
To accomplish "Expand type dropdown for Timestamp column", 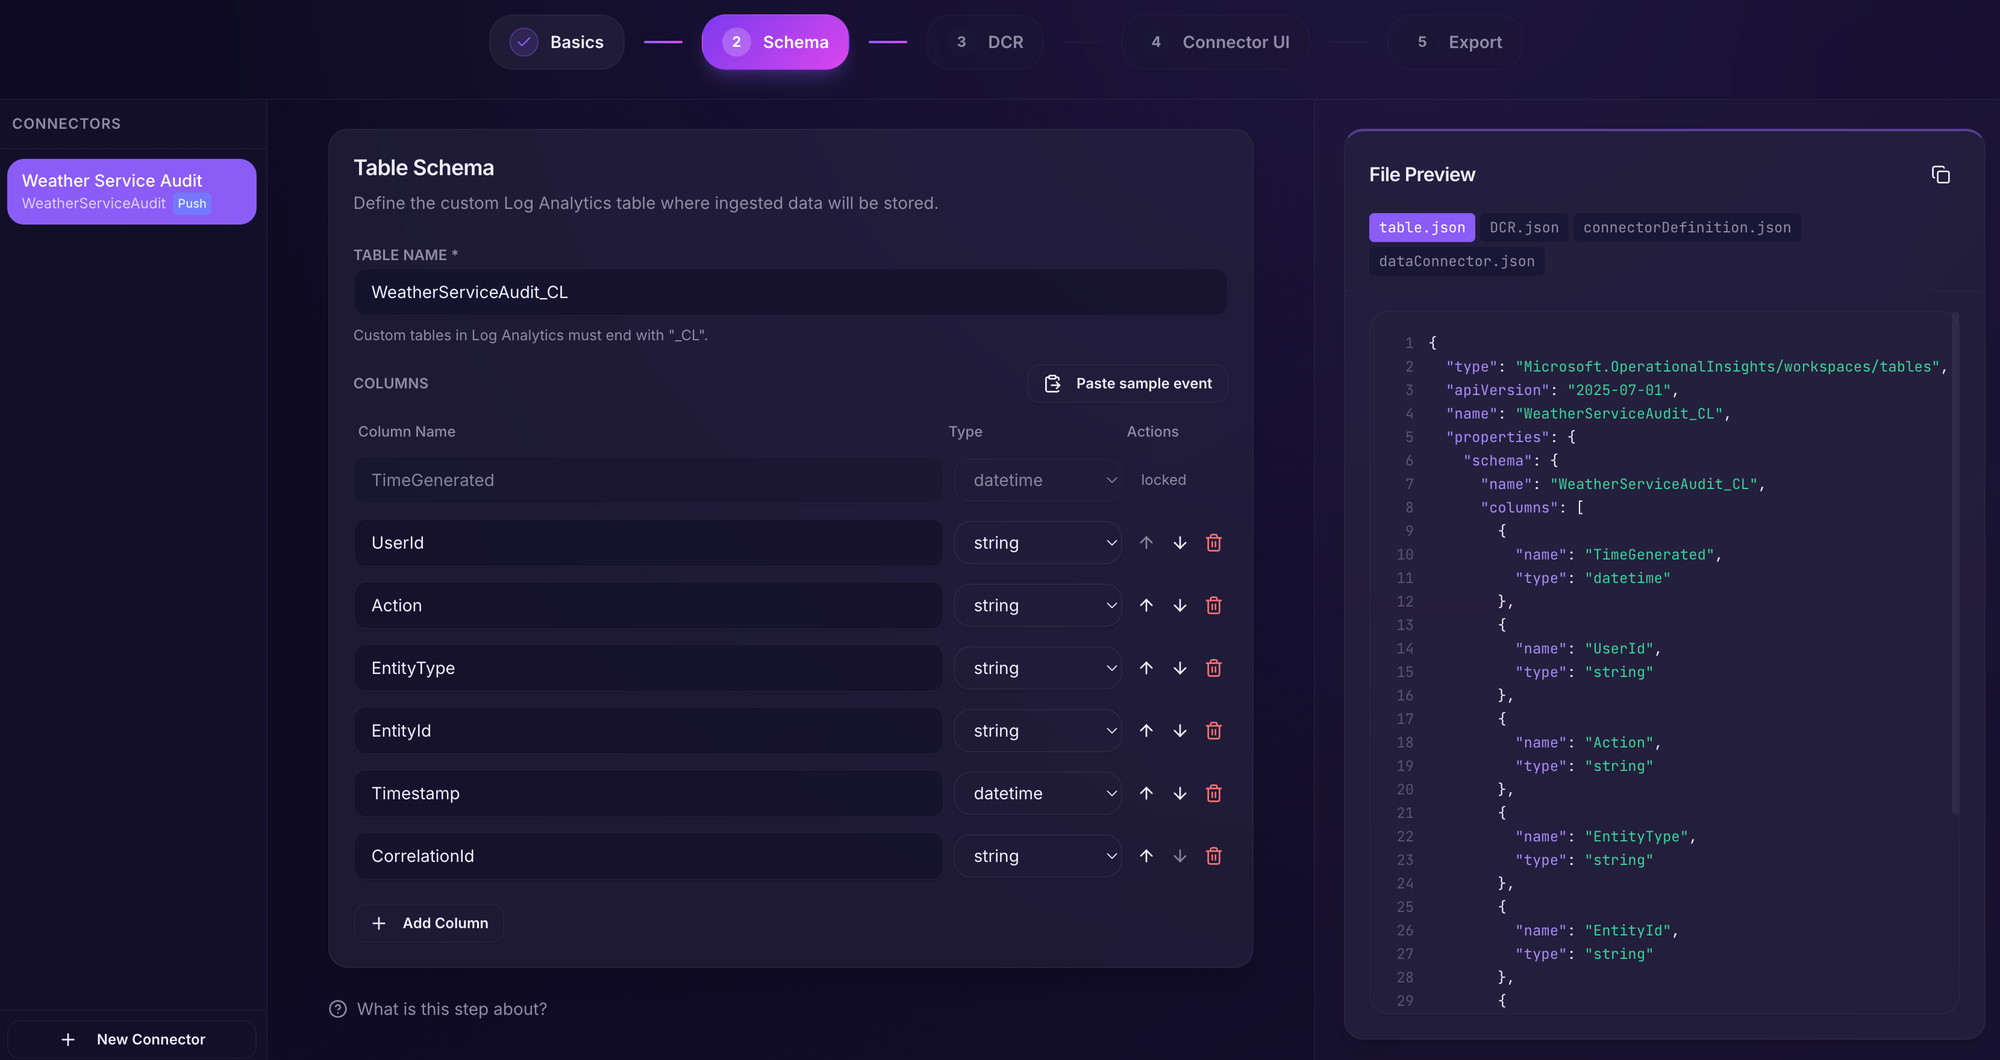I will pos(1037,793).
